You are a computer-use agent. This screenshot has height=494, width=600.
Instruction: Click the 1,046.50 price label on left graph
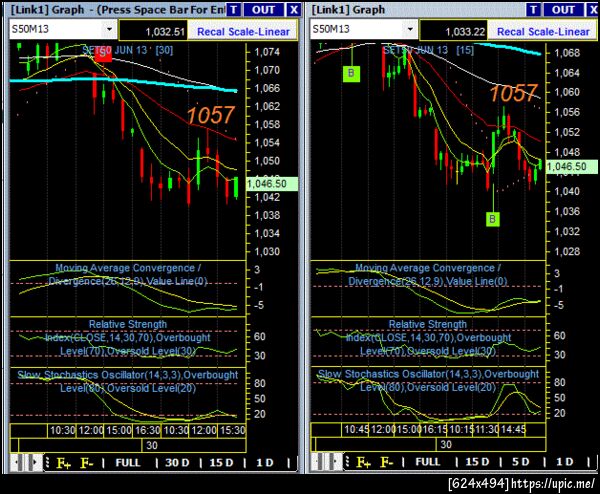pos(272,184)
